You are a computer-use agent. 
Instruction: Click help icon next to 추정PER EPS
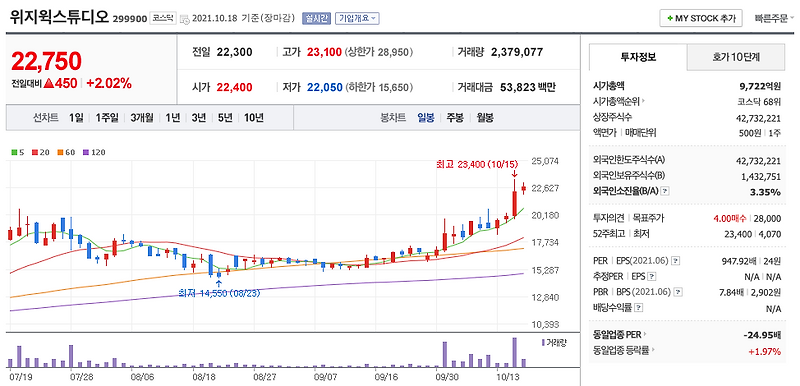652,276
